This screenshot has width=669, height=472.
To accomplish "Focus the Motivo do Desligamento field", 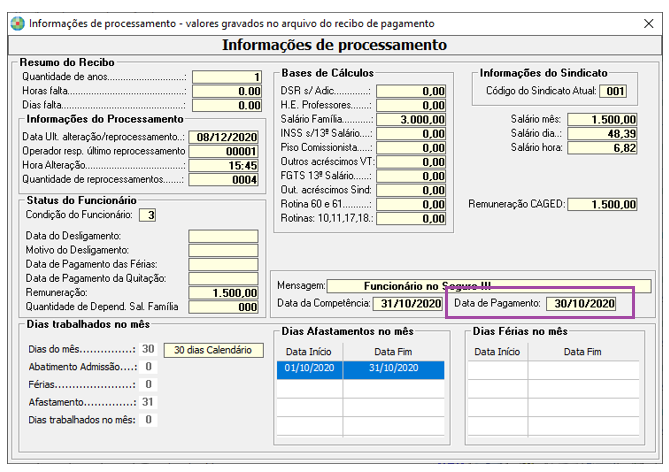I will [x=224, y=250].
